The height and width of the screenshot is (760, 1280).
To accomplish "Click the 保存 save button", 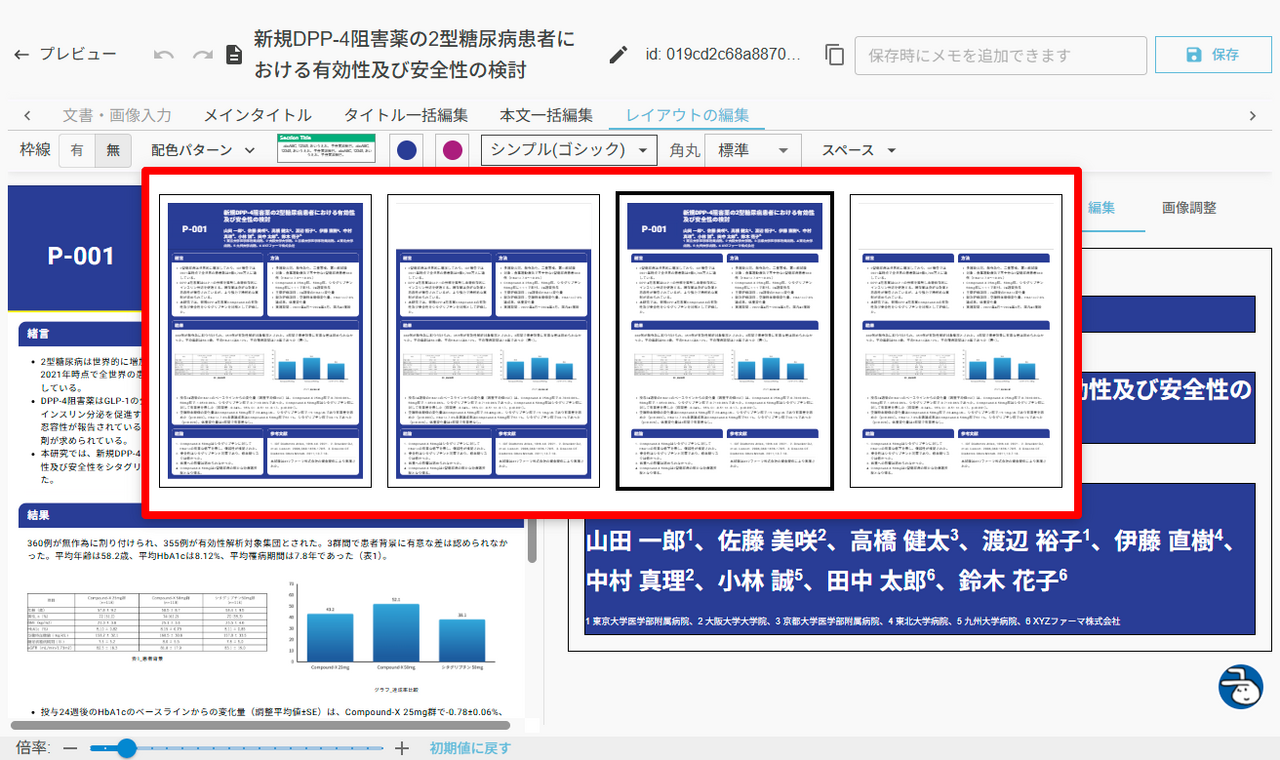I will tap(1211, 55).
